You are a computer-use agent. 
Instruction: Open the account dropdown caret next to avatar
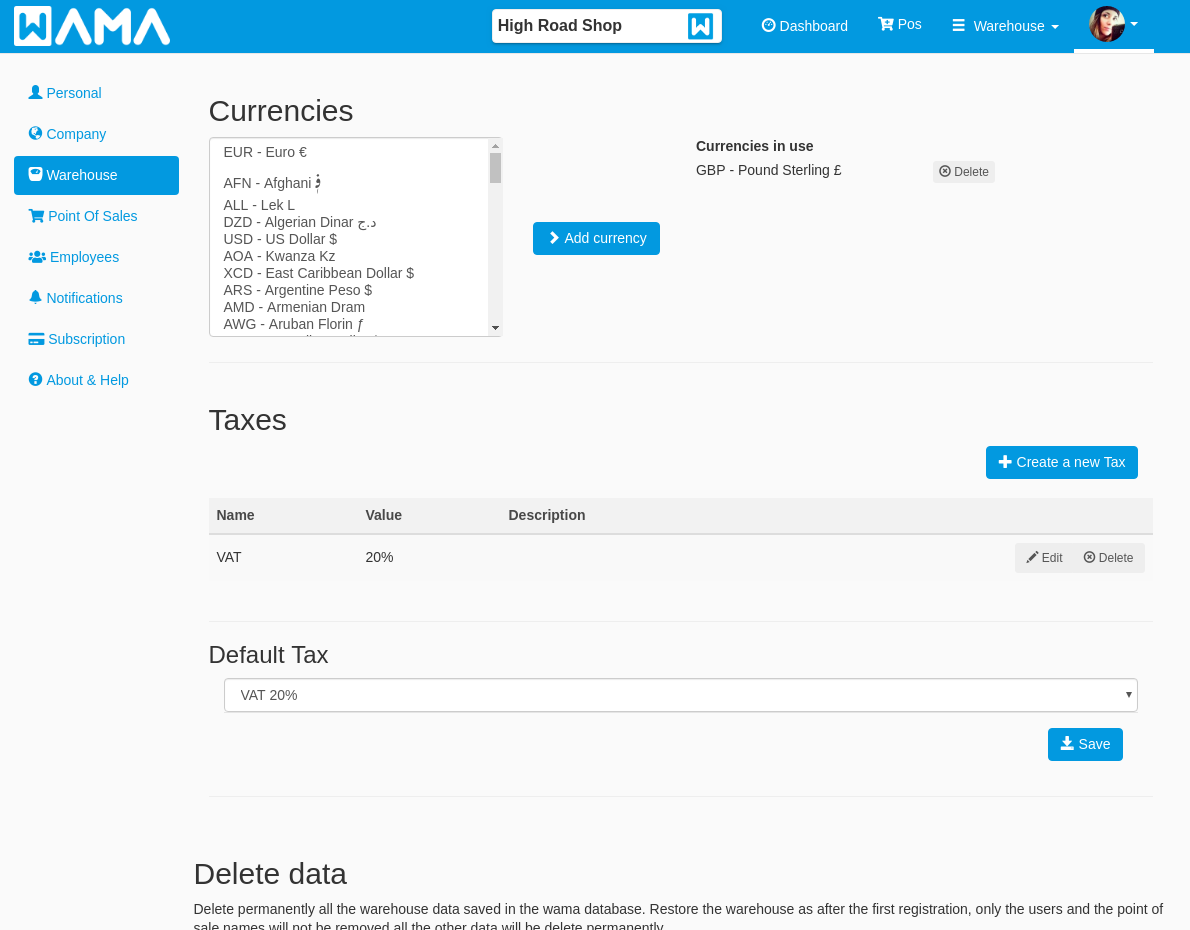[1134, 24]
